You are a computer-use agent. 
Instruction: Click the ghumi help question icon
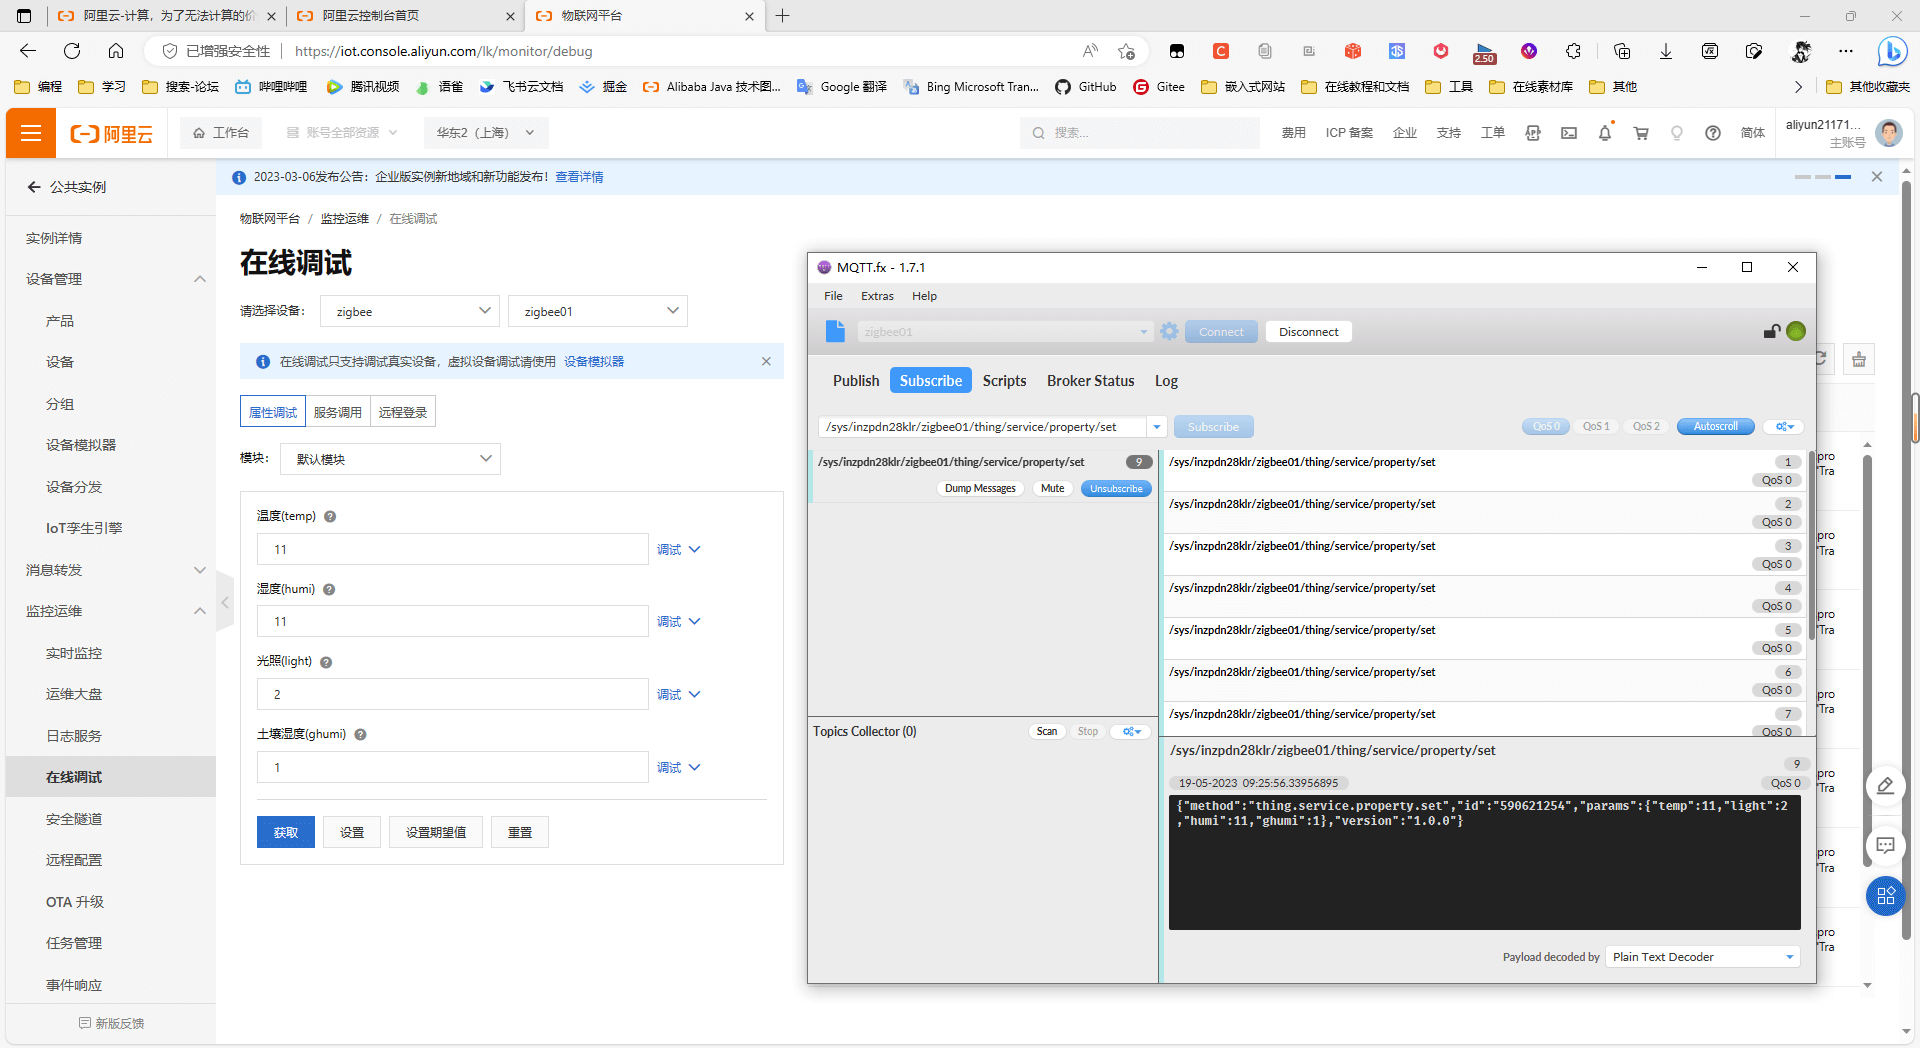pos(360,735)
